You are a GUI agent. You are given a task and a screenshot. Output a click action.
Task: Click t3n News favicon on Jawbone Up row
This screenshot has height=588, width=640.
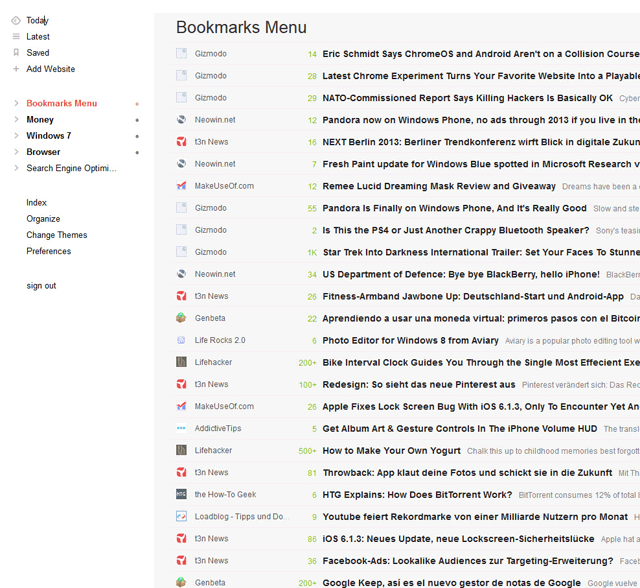[x=181, y=296]
